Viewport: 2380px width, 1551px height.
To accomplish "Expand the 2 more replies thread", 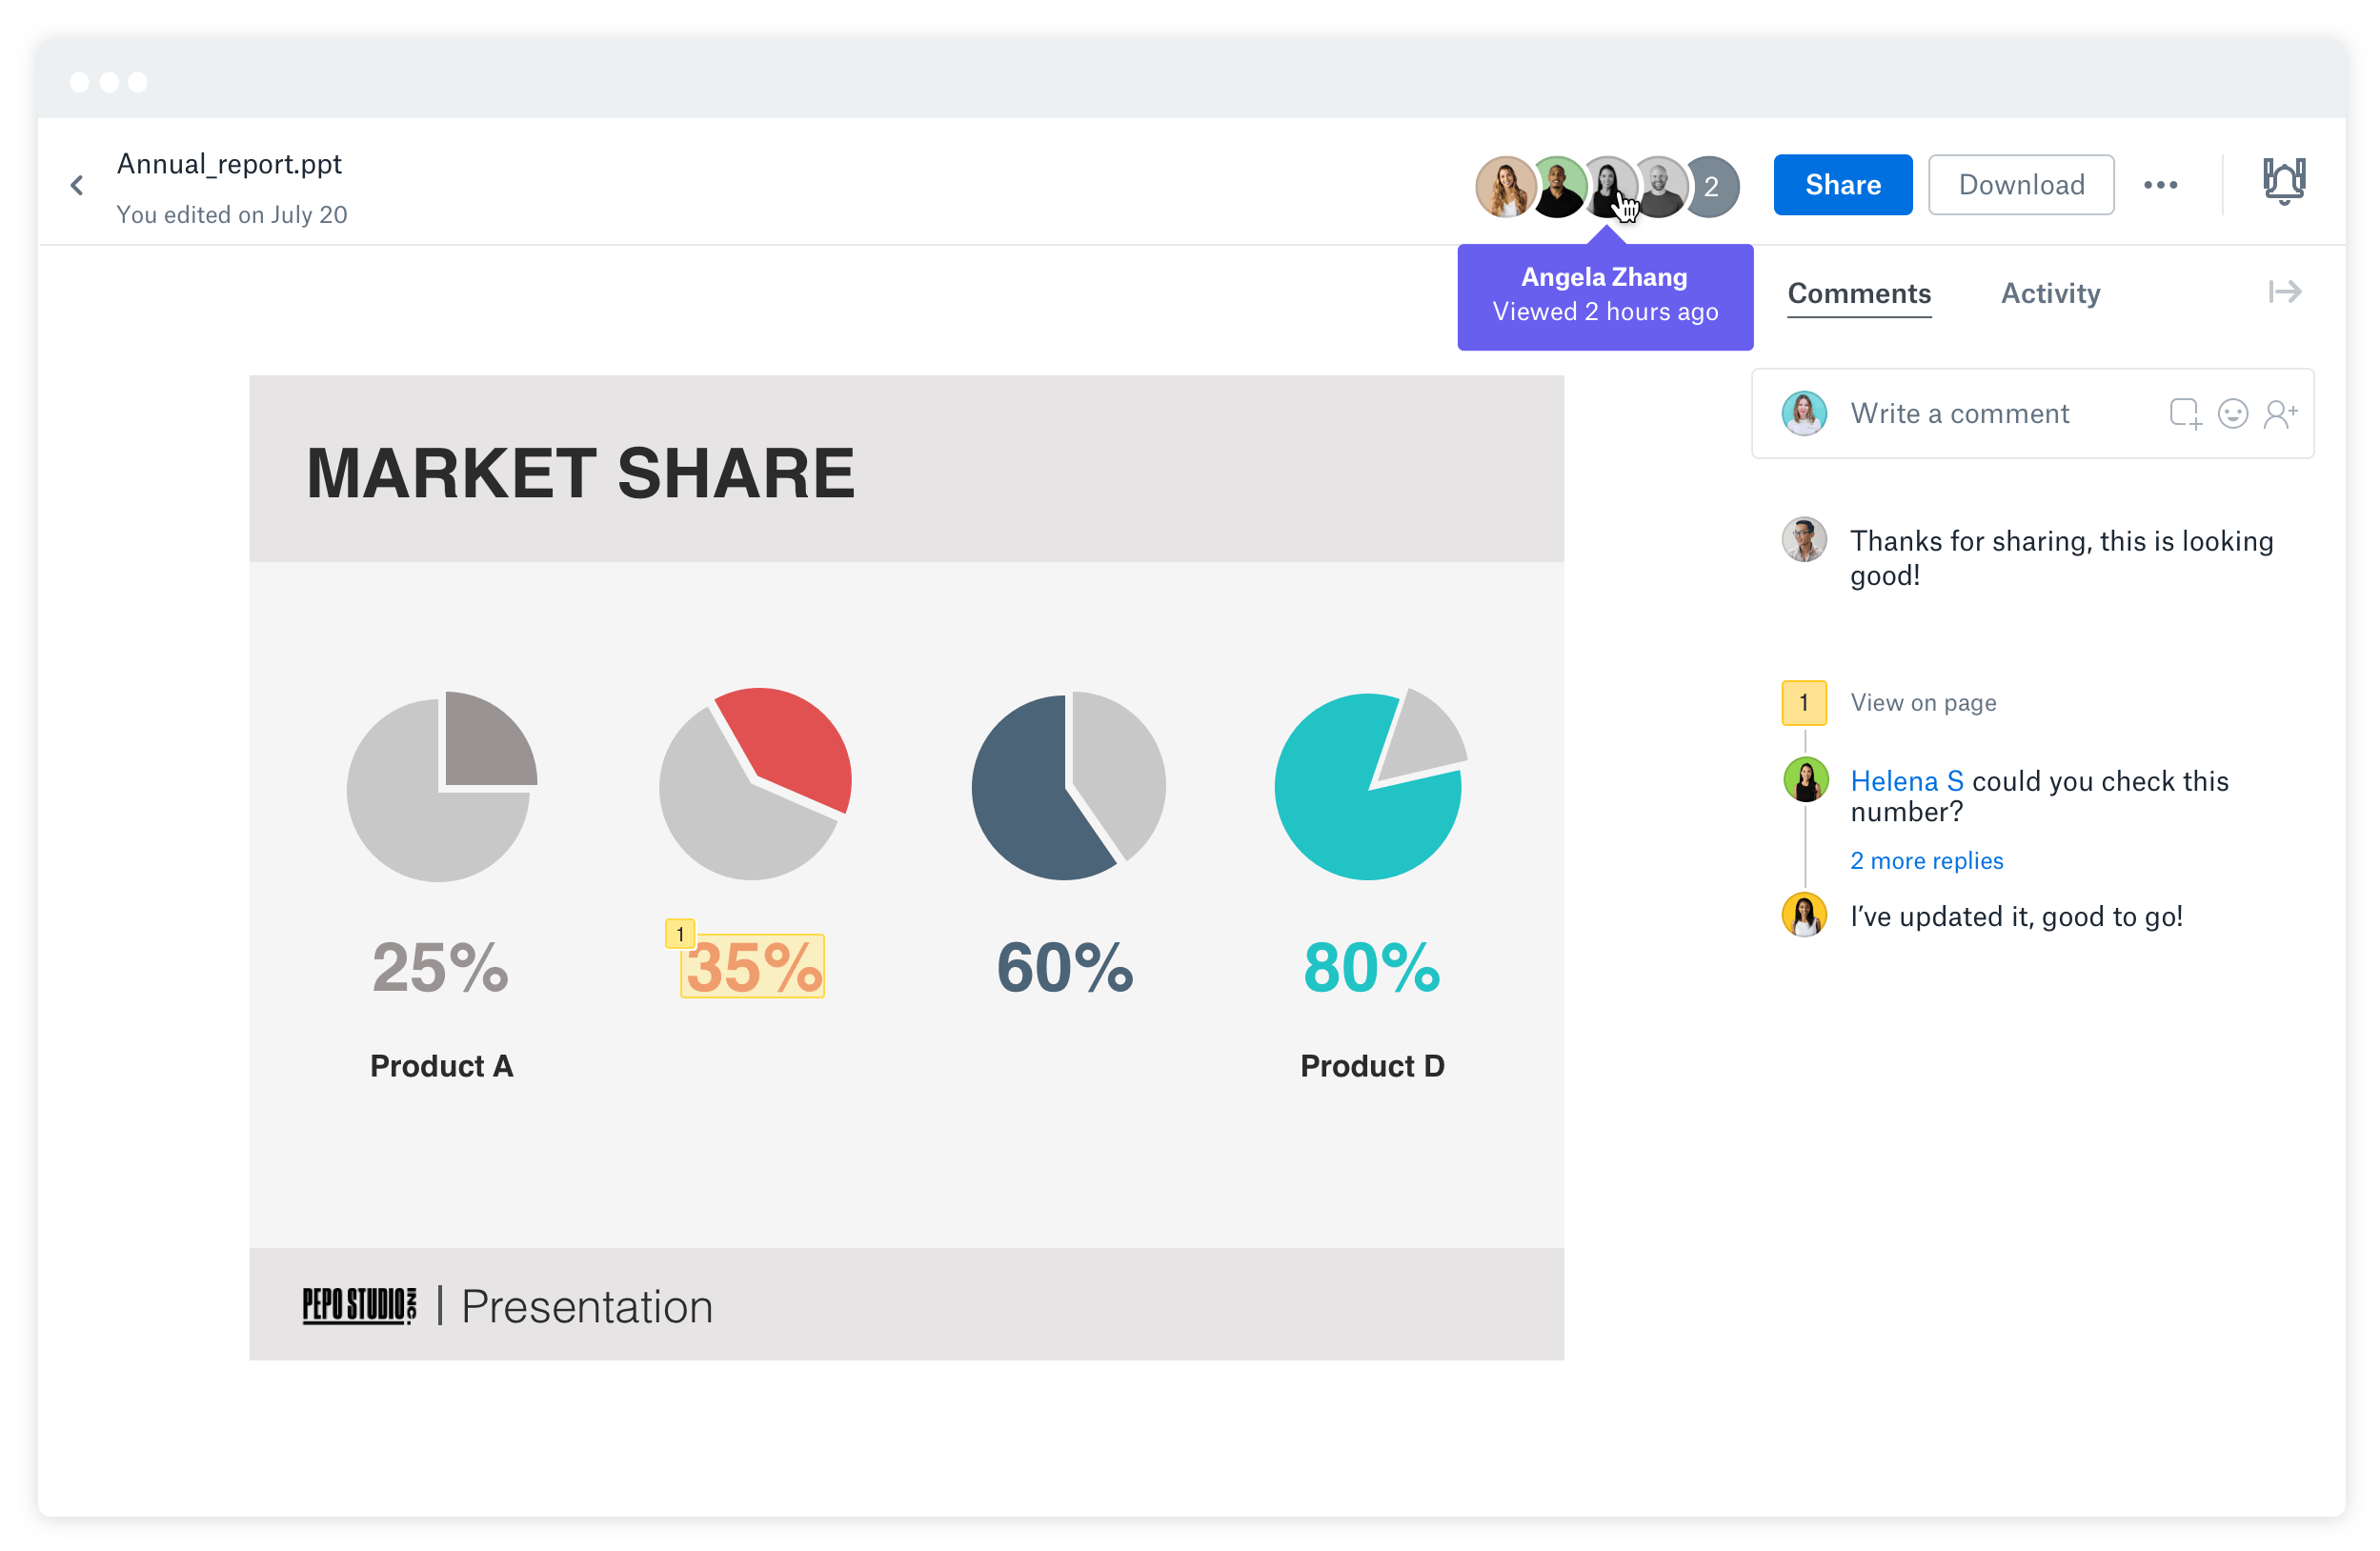I will pos(1926,860).
